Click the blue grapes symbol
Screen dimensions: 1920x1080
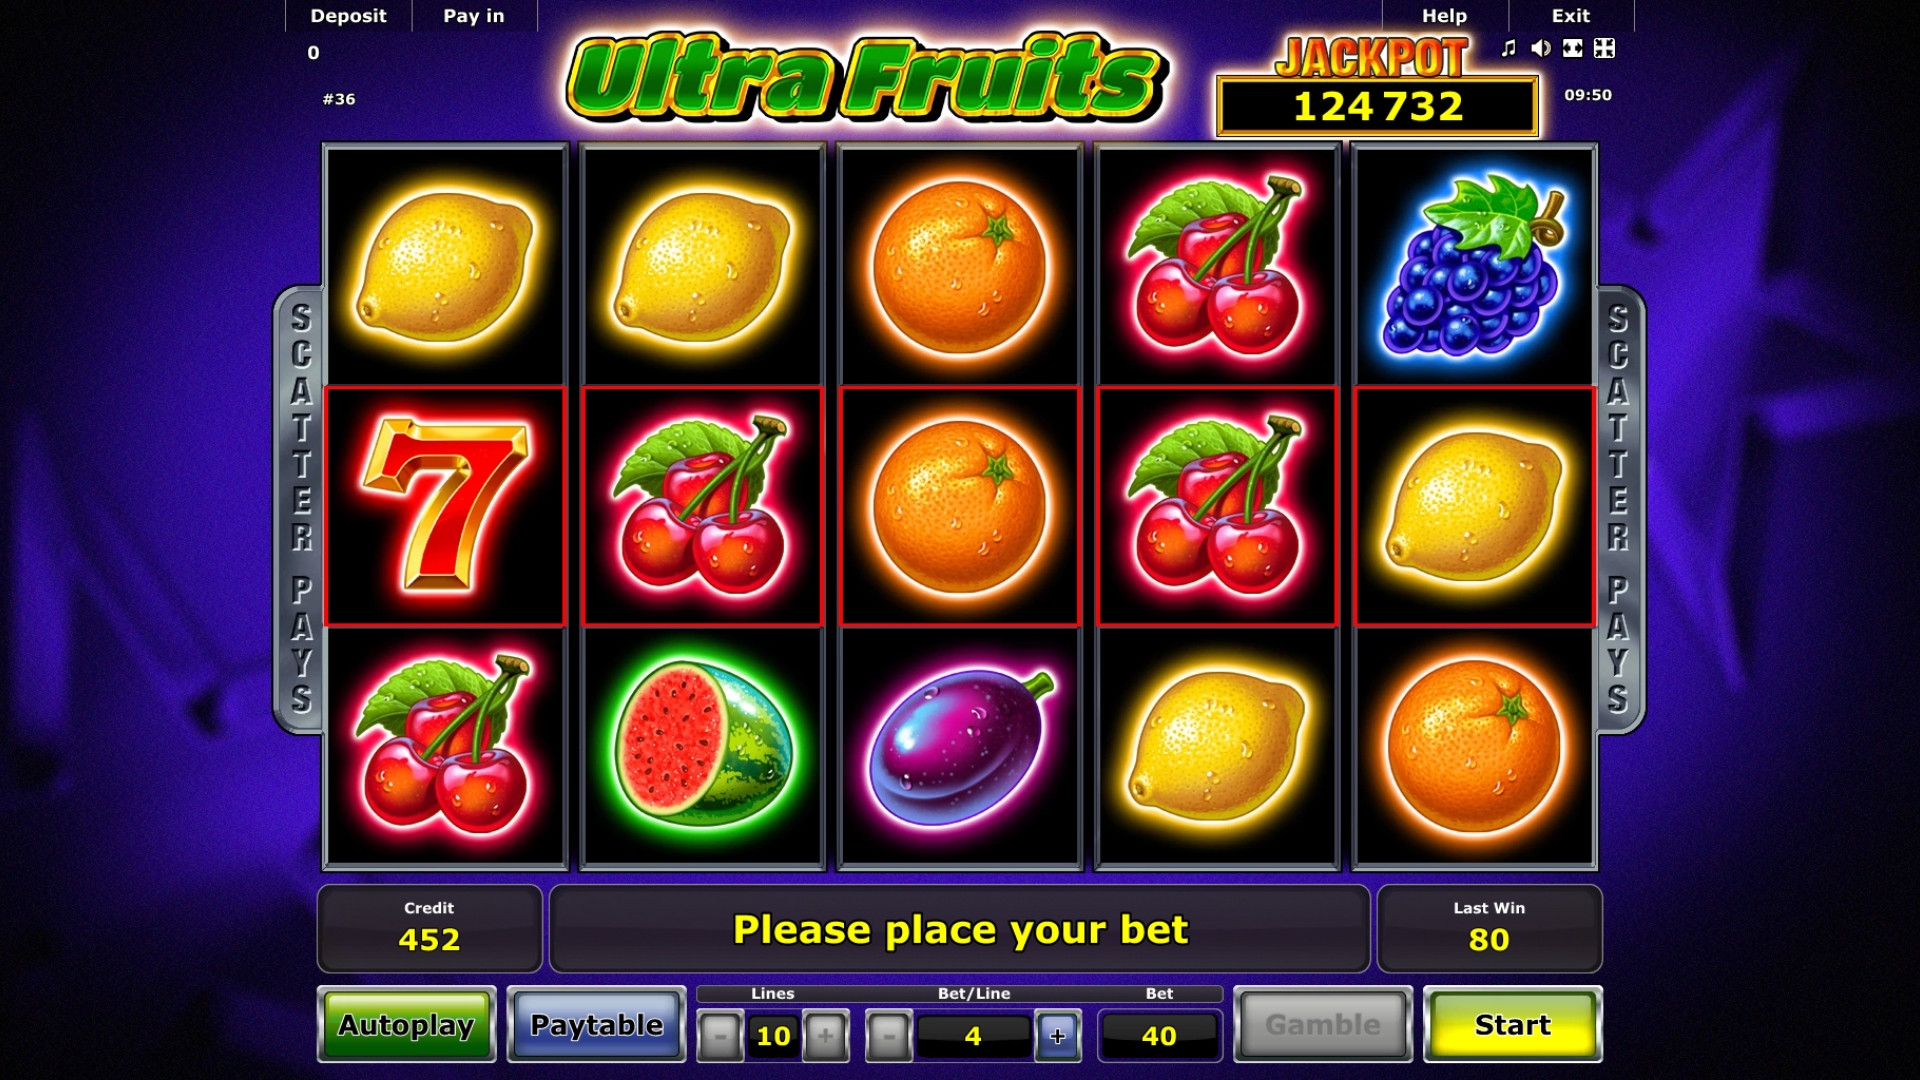pos(1474,265)
